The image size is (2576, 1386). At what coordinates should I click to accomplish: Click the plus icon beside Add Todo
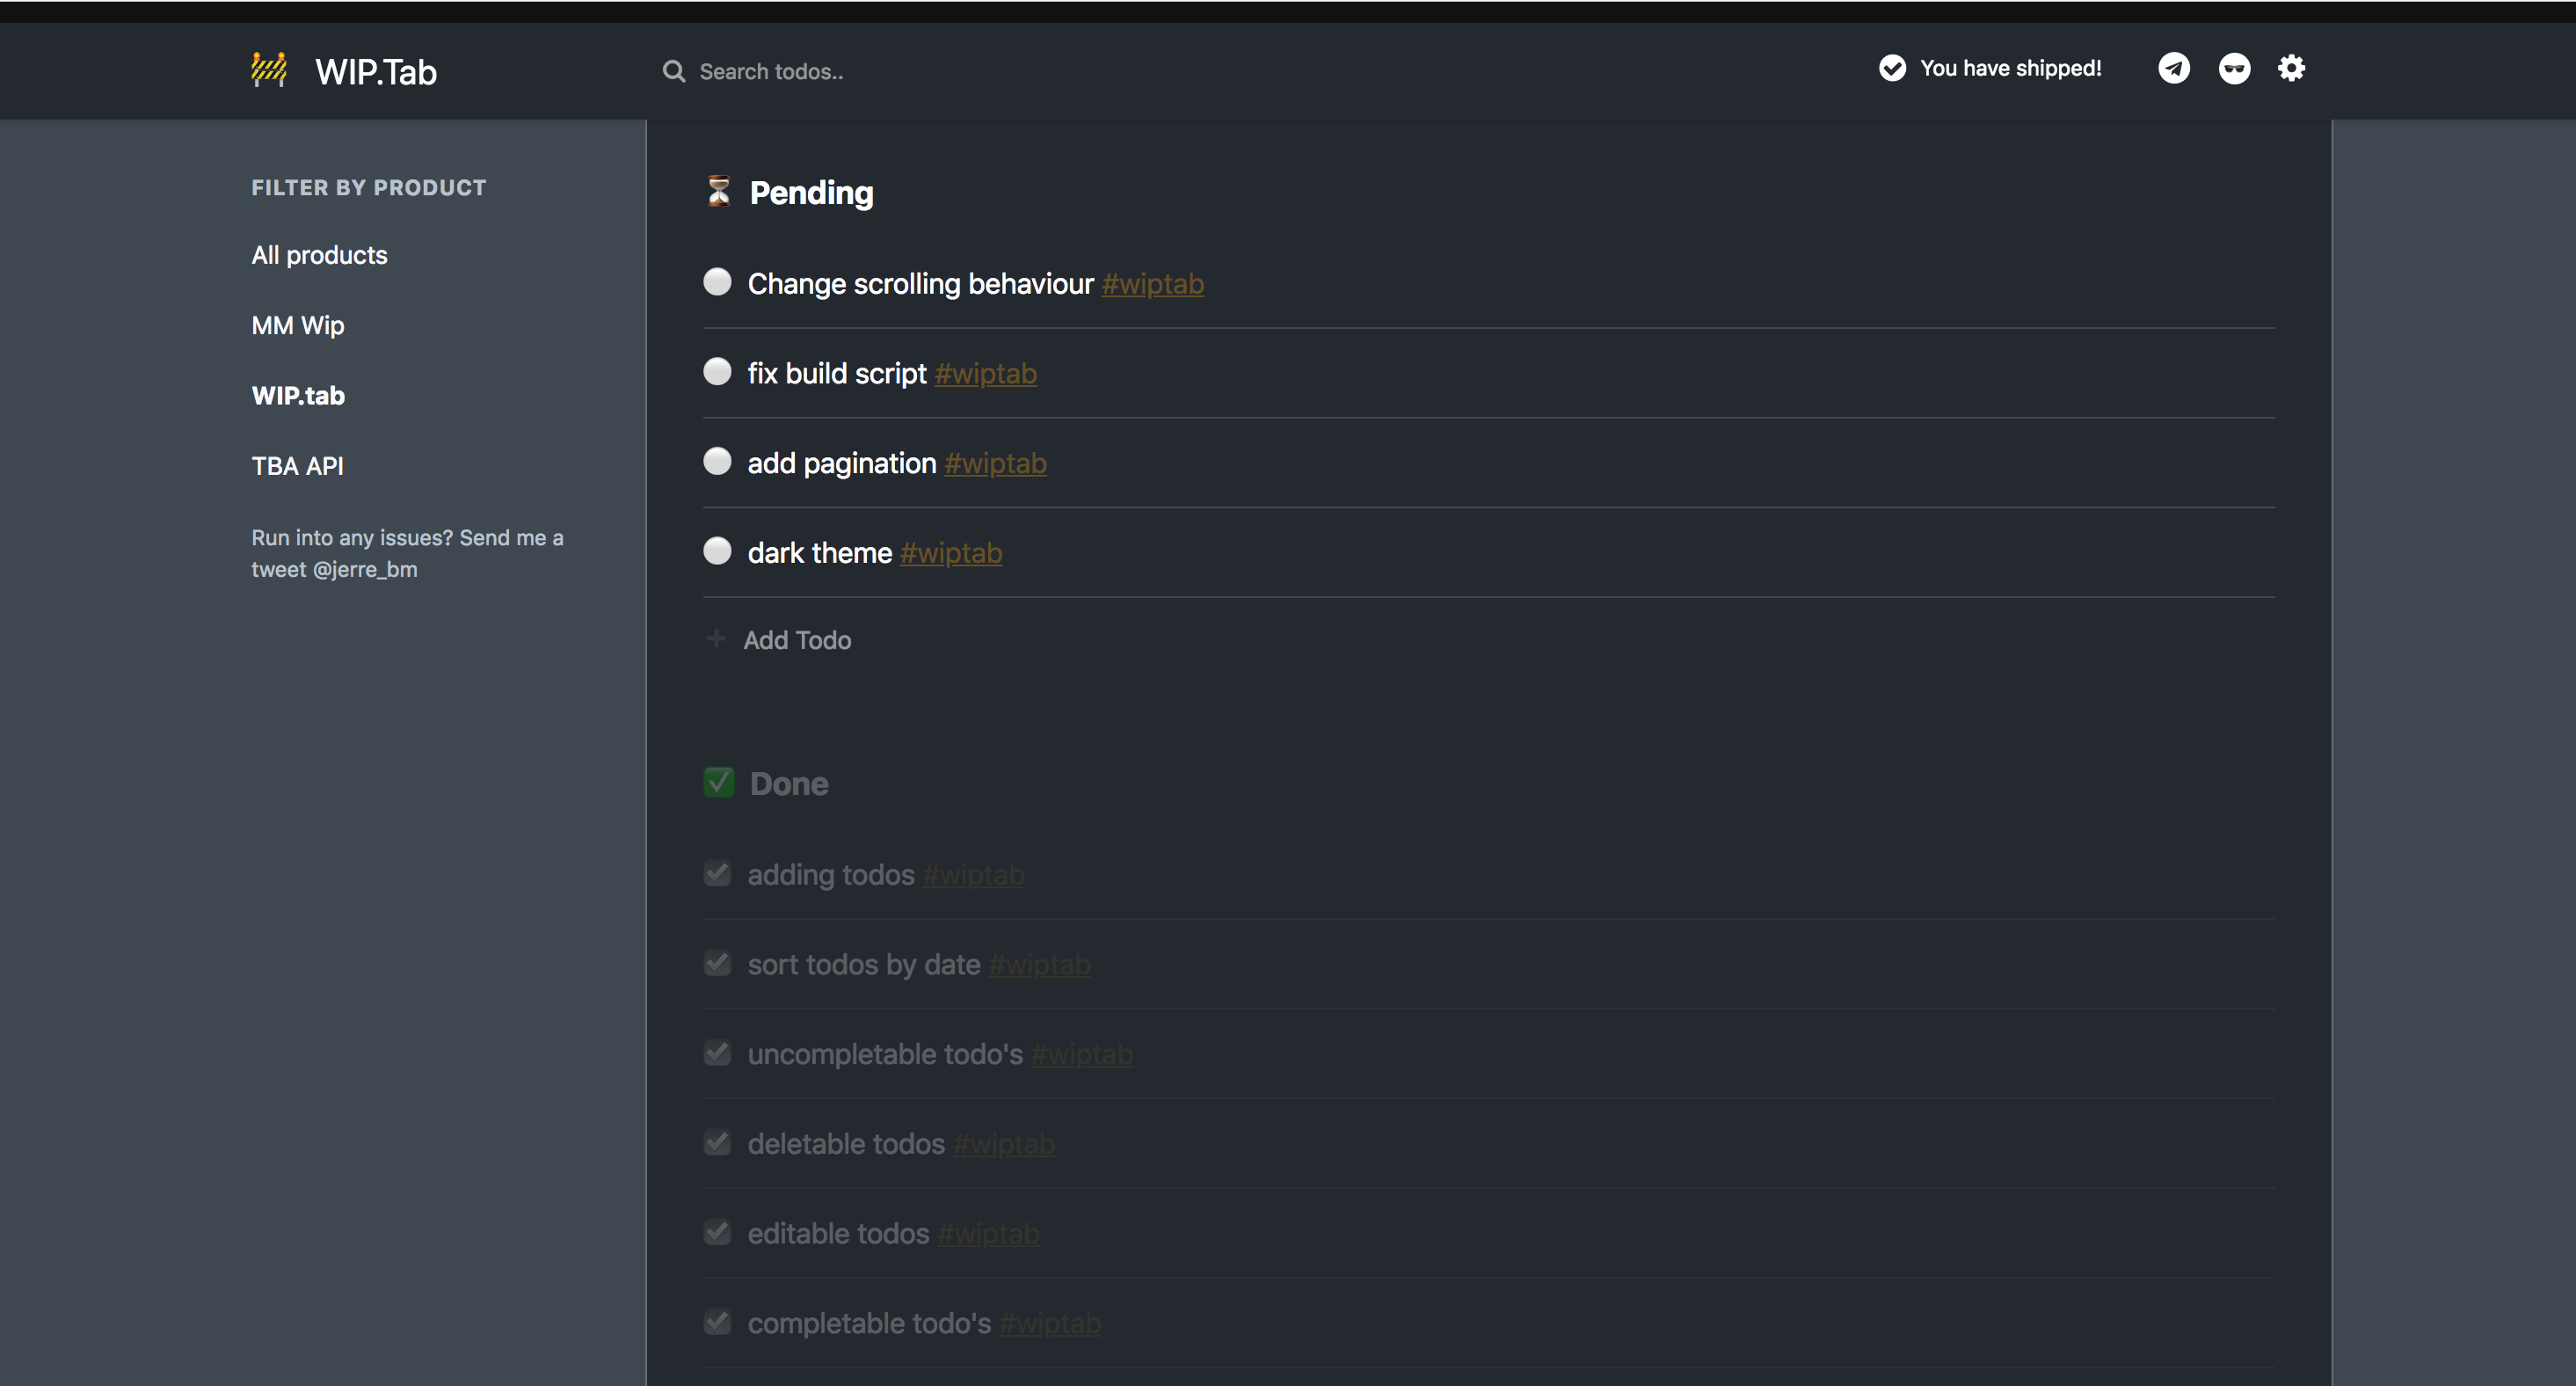tap(716, 639)
